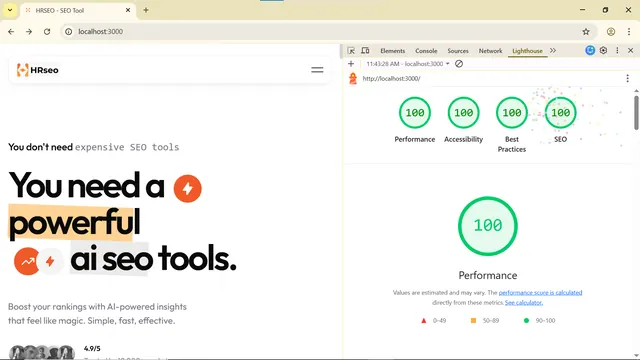The height and width of the screenshot is (360, 640).
Task: Open a new browser tab
Action: pyautogui.click(x=146, y=10)
